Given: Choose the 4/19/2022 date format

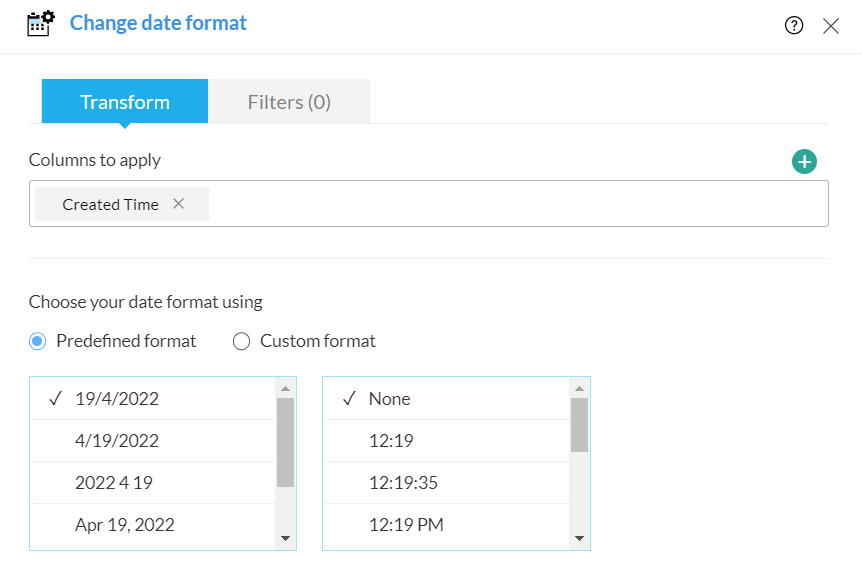Looking at the screenshot, I should point(117,441).
